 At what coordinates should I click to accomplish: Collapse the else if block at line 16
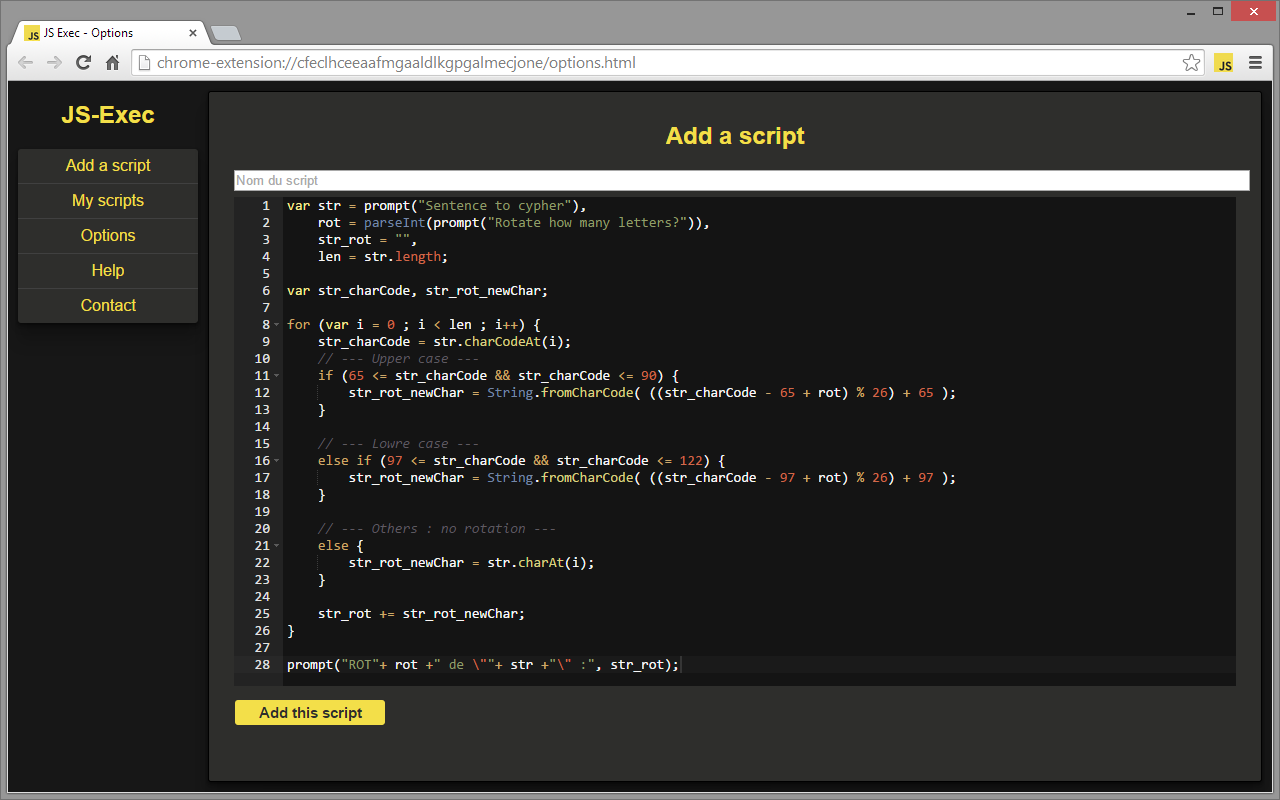click(276, 461)
